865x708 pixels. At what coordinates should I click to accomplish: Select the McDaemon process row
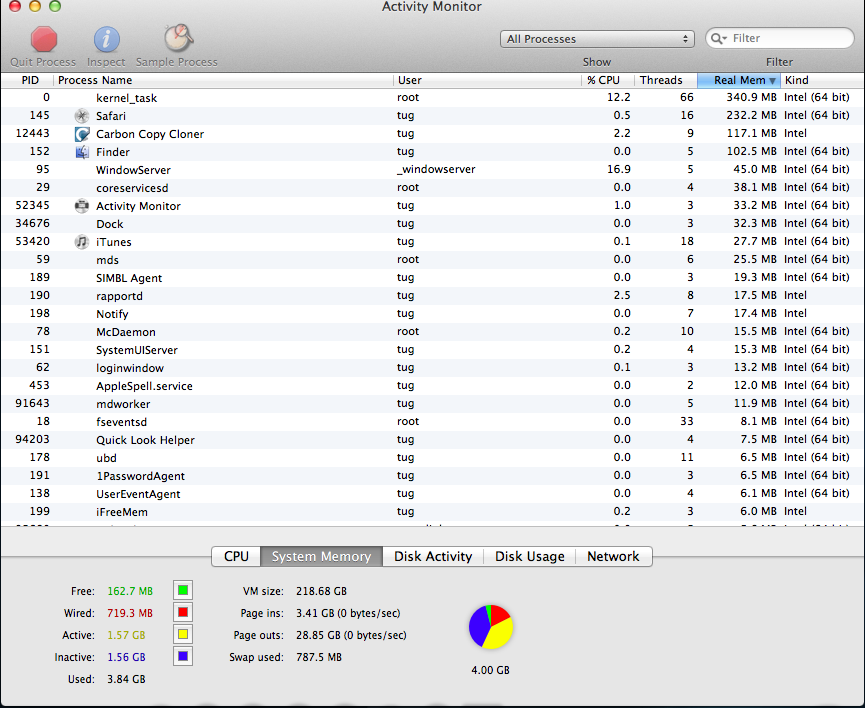432,332
